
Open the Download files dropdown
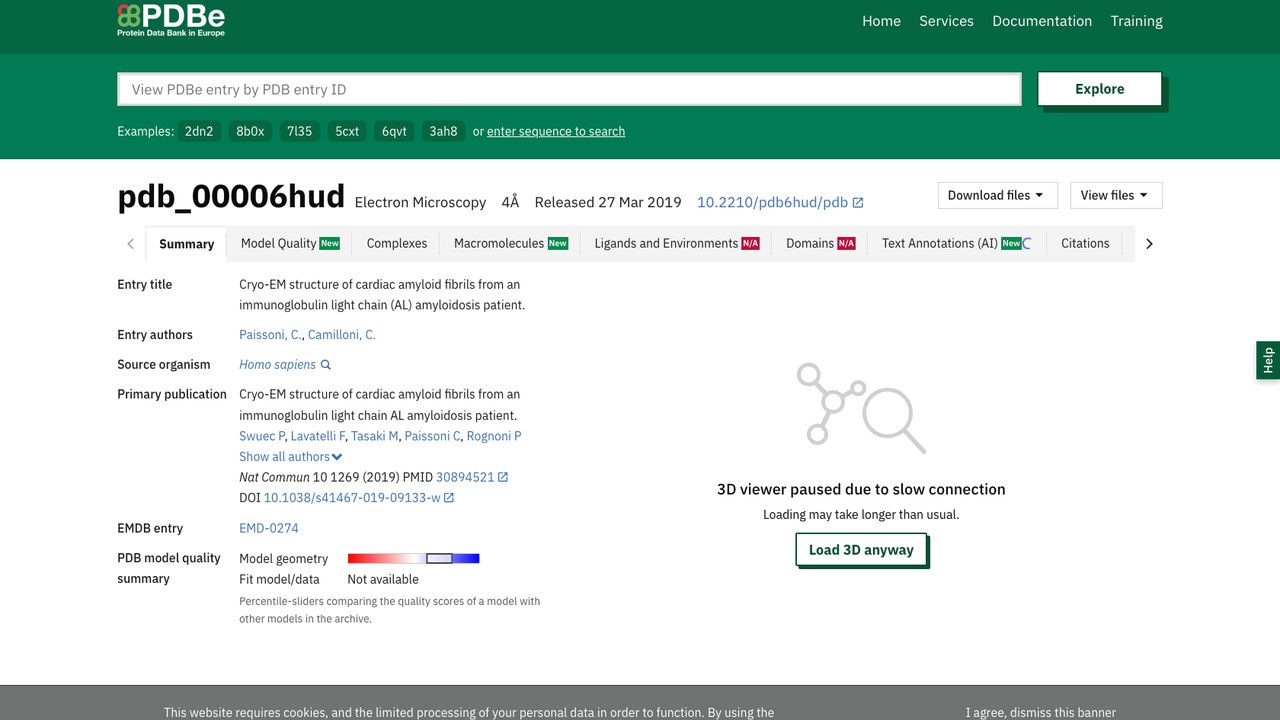click(997, 195)
